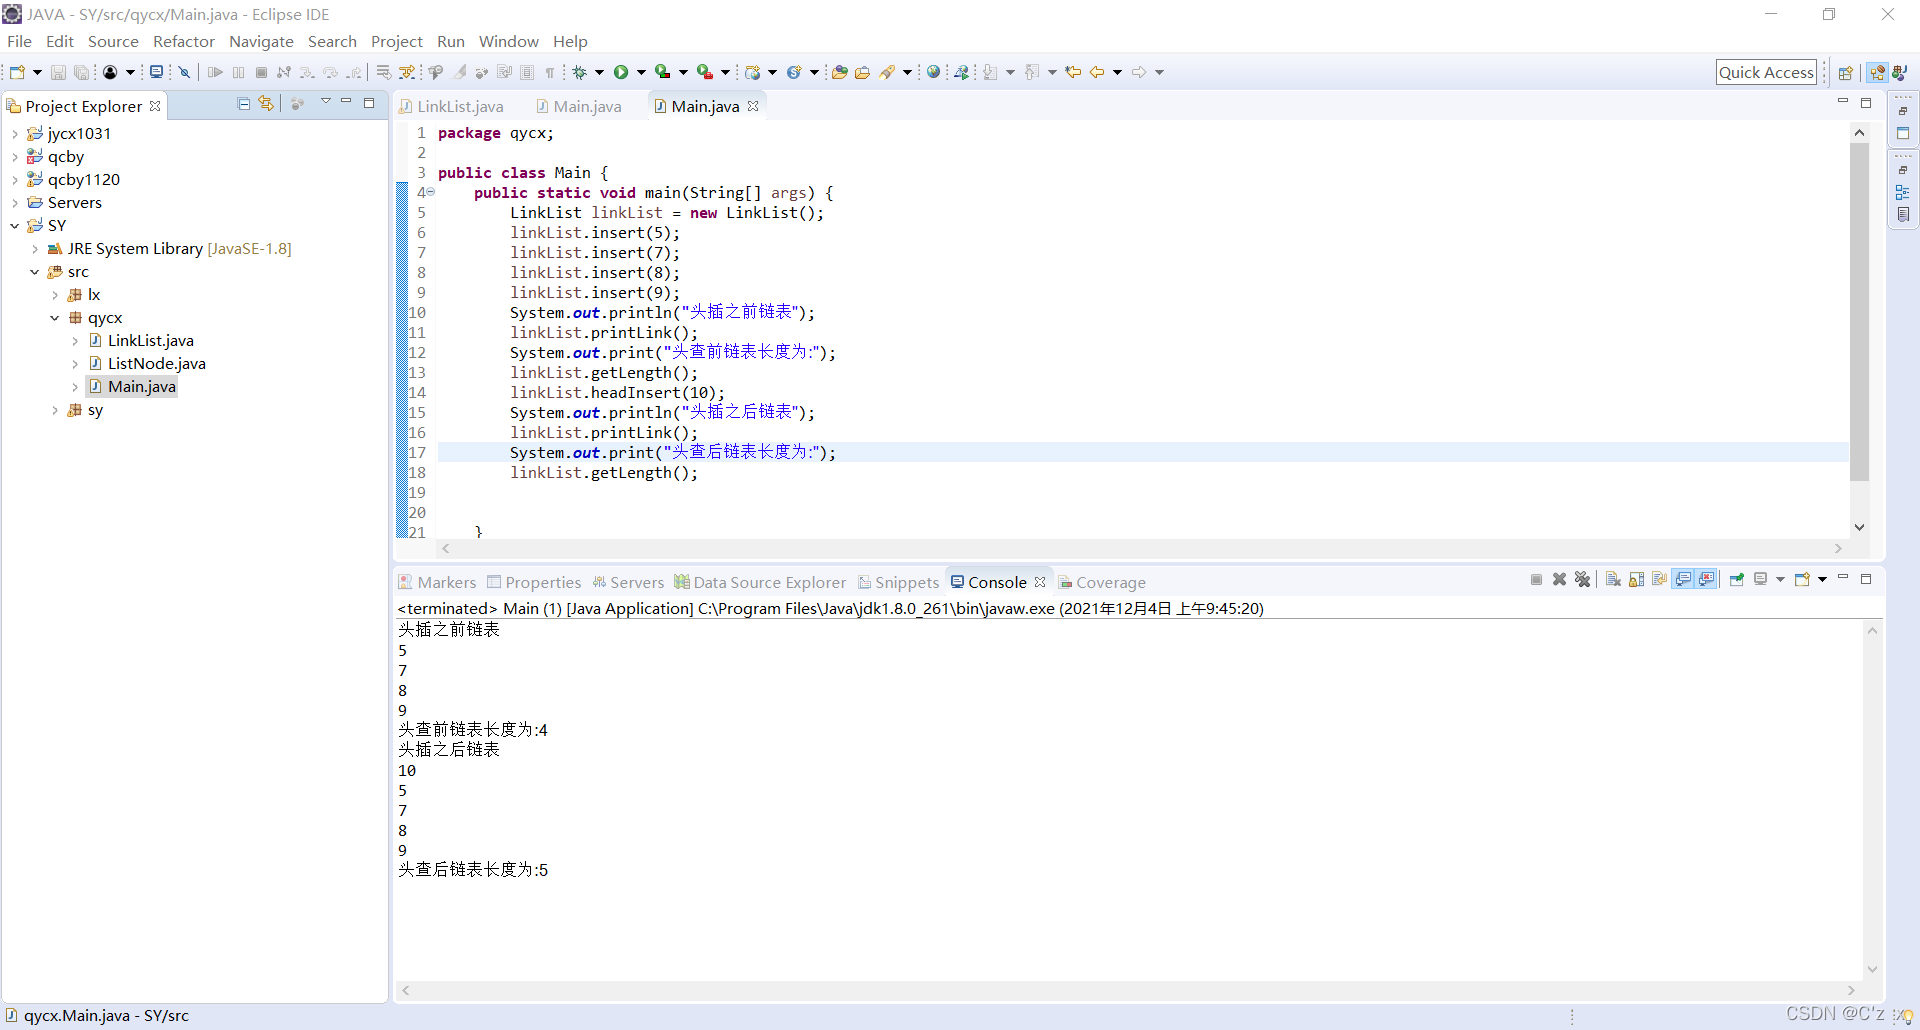The height and width of the screenshot is (1030, 1920).
Task: Pin the Console view
Action: (1737, 579)
